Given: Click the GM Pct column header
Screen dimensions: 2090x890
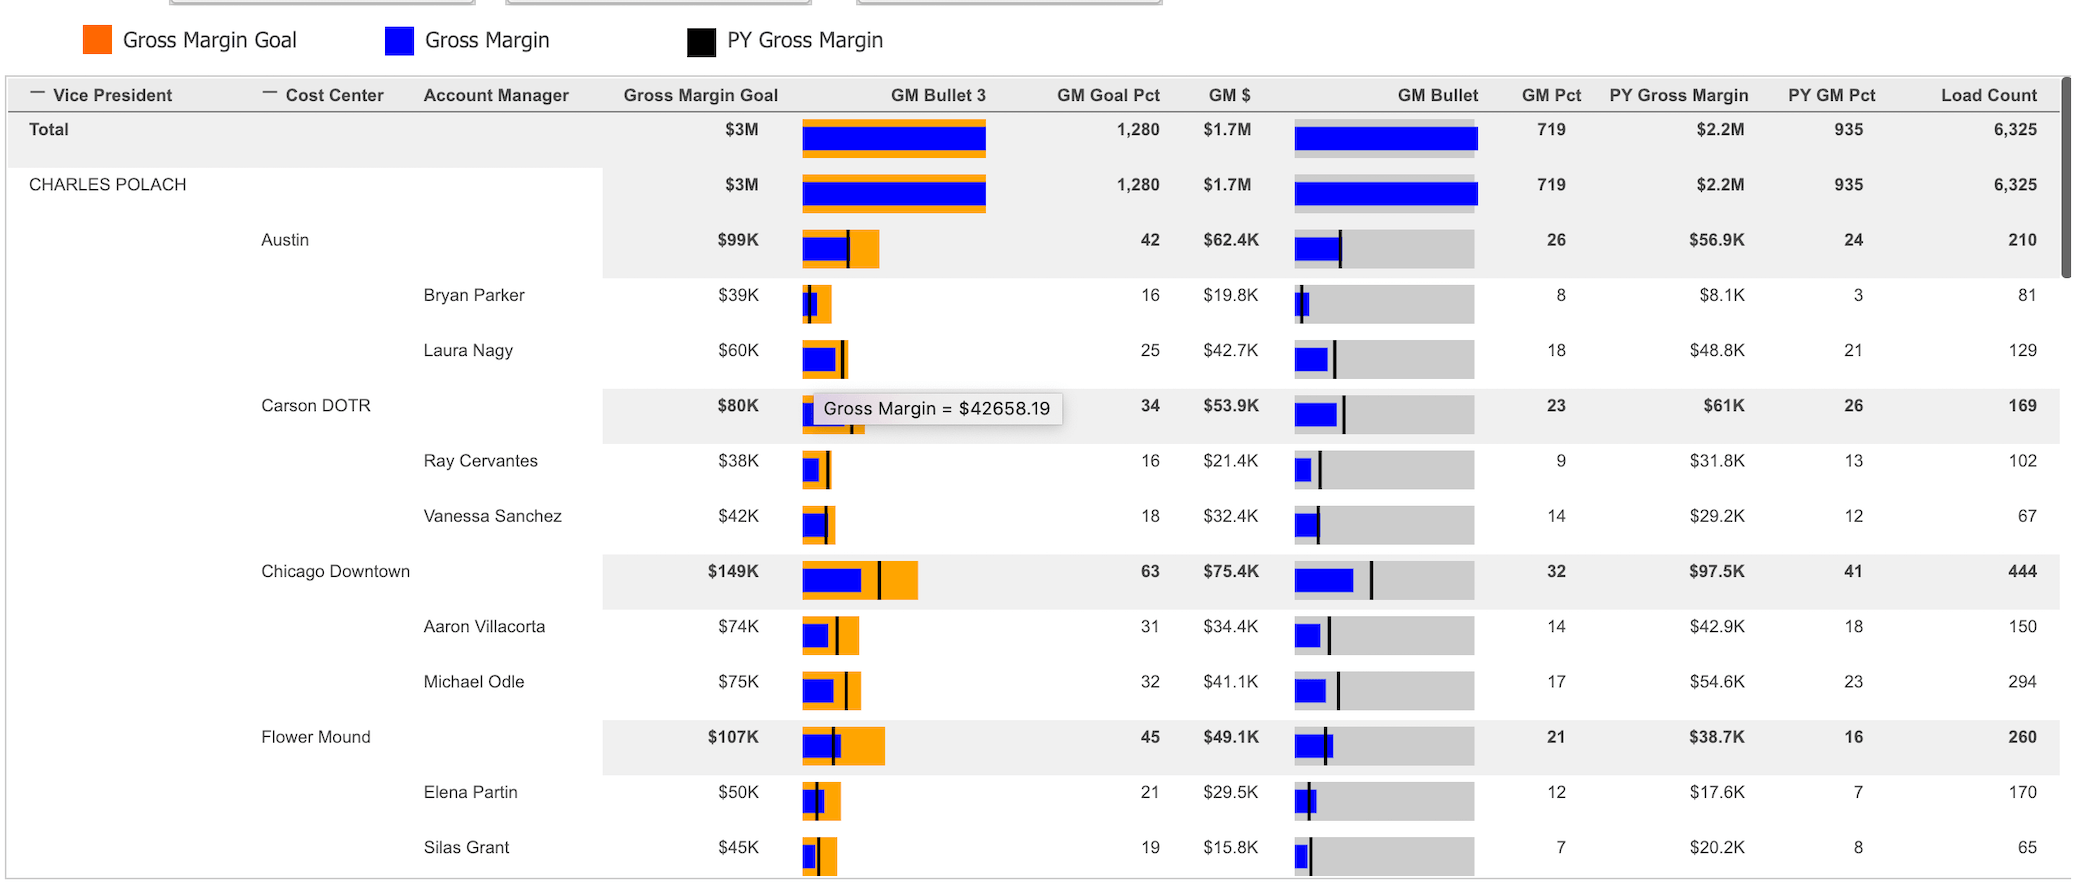Looking at the screenshot, I should [1551, 95].
